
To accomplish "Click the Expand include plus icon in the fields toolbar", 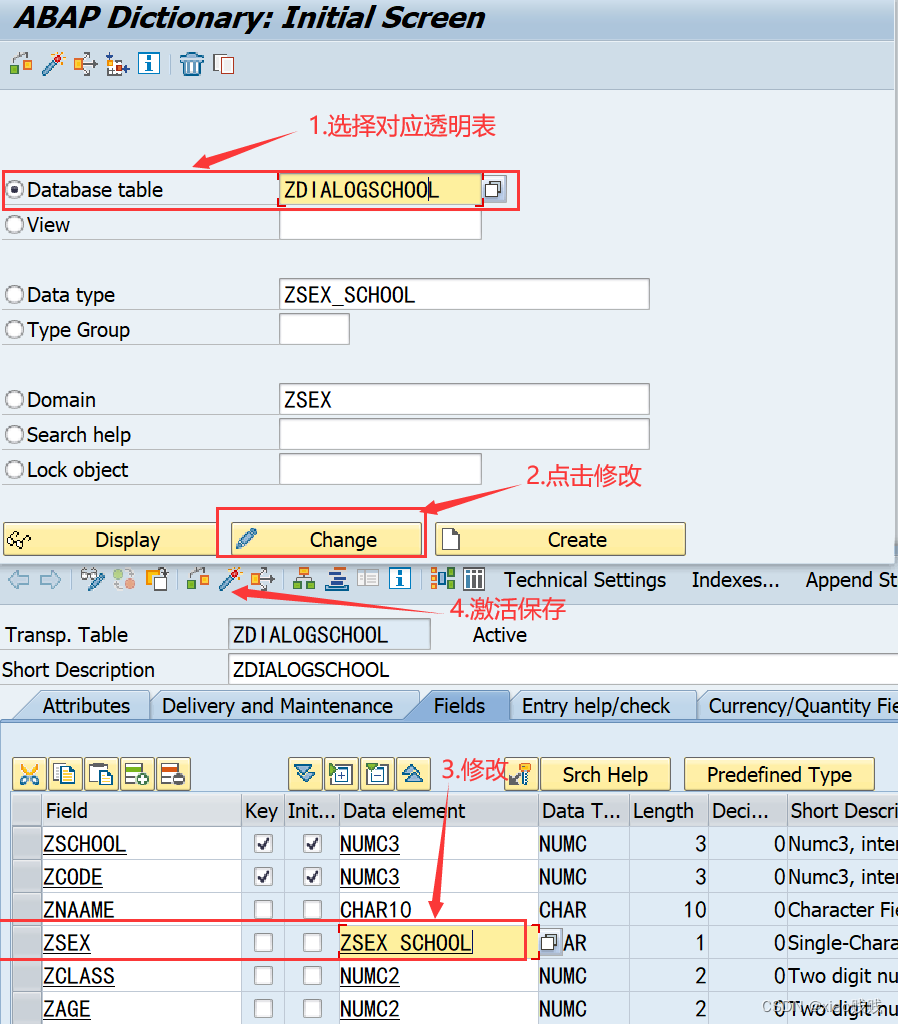I will tap(341, 774).
